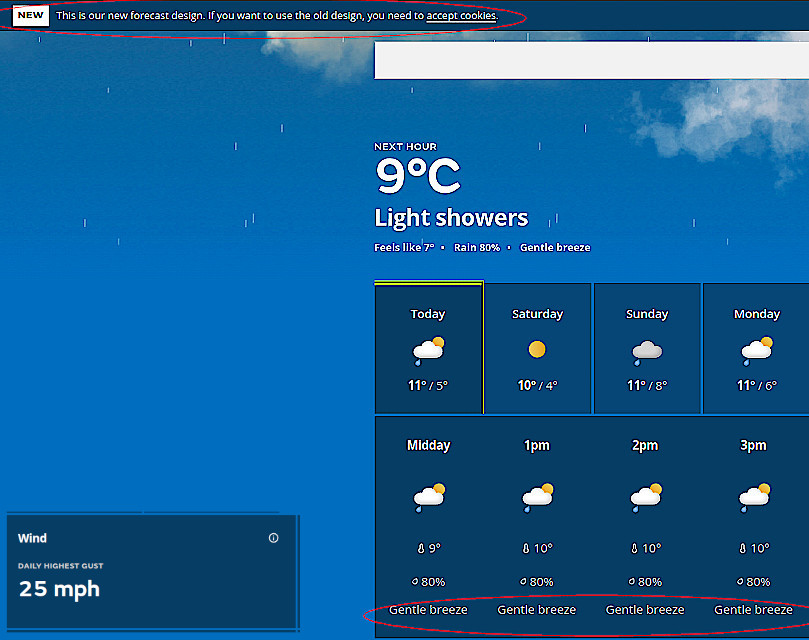Click the Midday hour label
Screen dimensions: 809x640
pyautogui.click(x=428, y=445)
